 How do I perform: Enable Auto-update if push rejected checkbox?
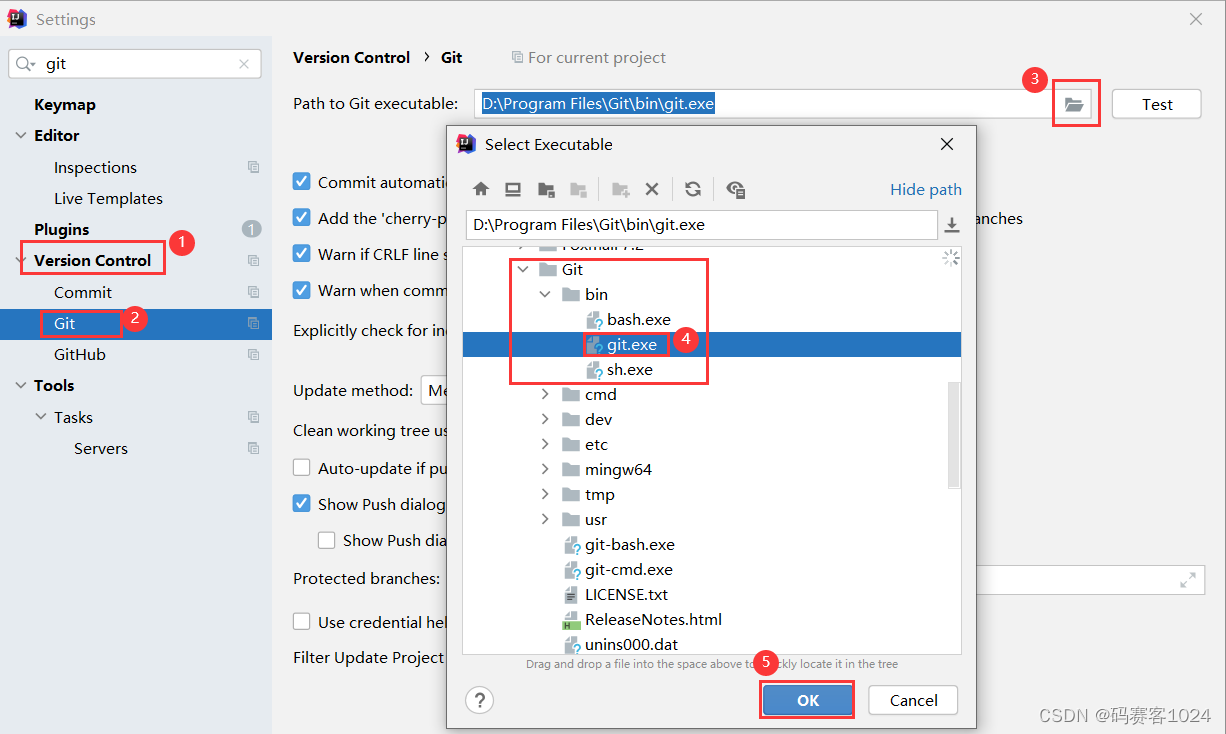click(x=301, y=467)
